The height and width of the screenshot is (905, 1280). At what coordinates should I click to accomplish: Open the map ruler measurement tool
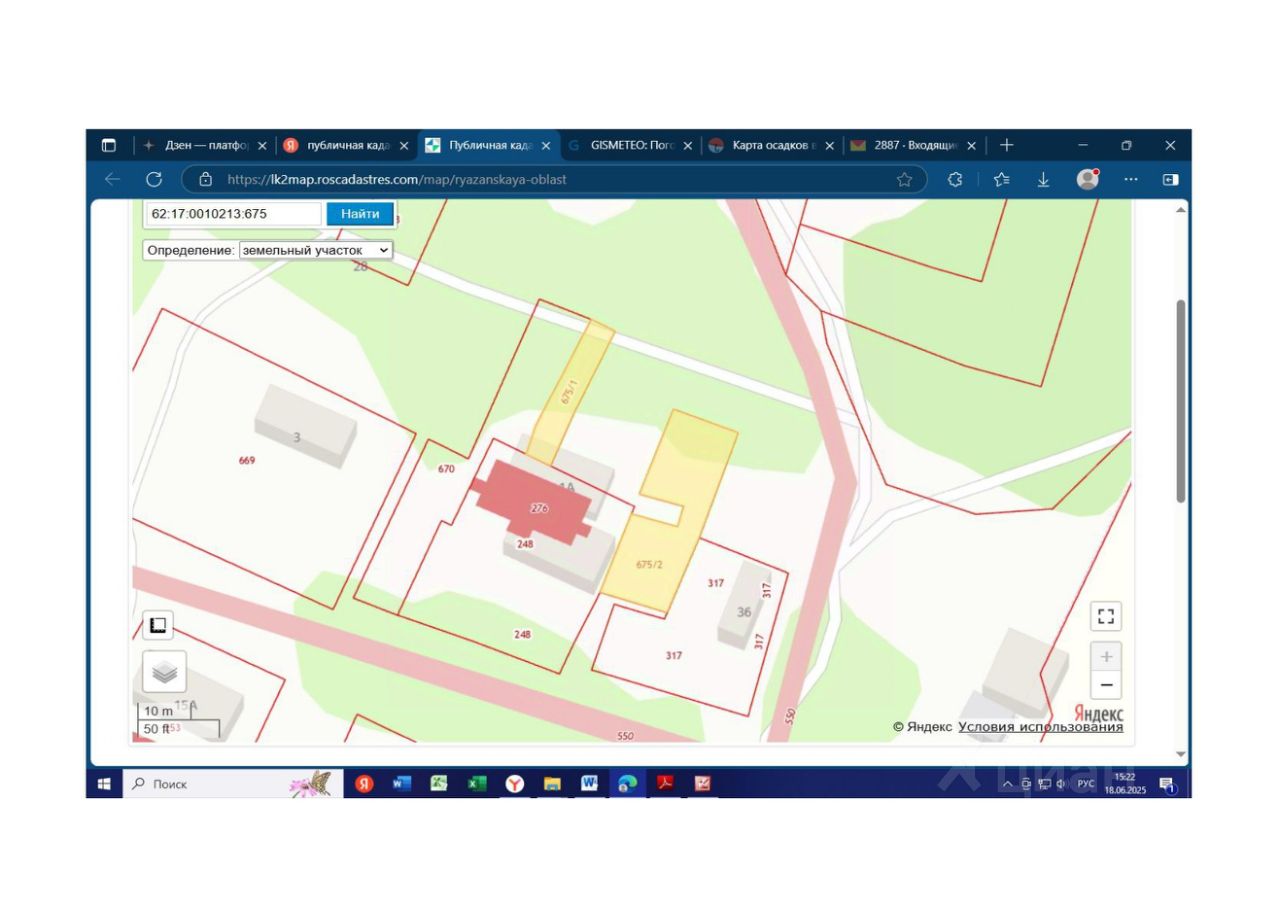157,626
